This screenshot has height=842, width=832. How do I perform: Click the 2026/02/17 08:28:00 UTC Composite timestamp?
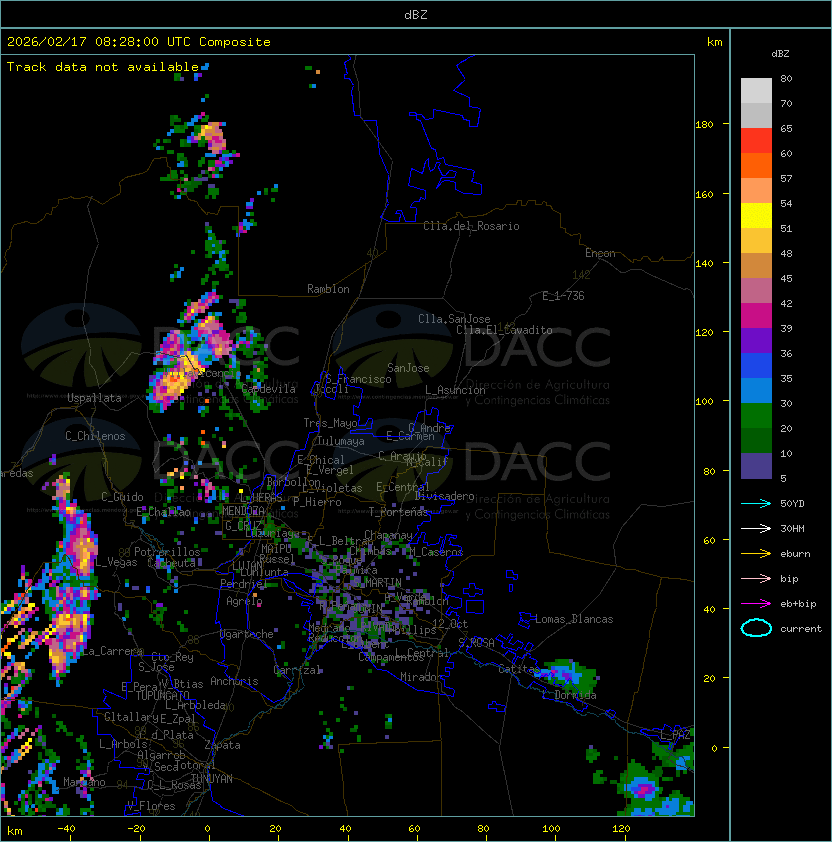139,42
